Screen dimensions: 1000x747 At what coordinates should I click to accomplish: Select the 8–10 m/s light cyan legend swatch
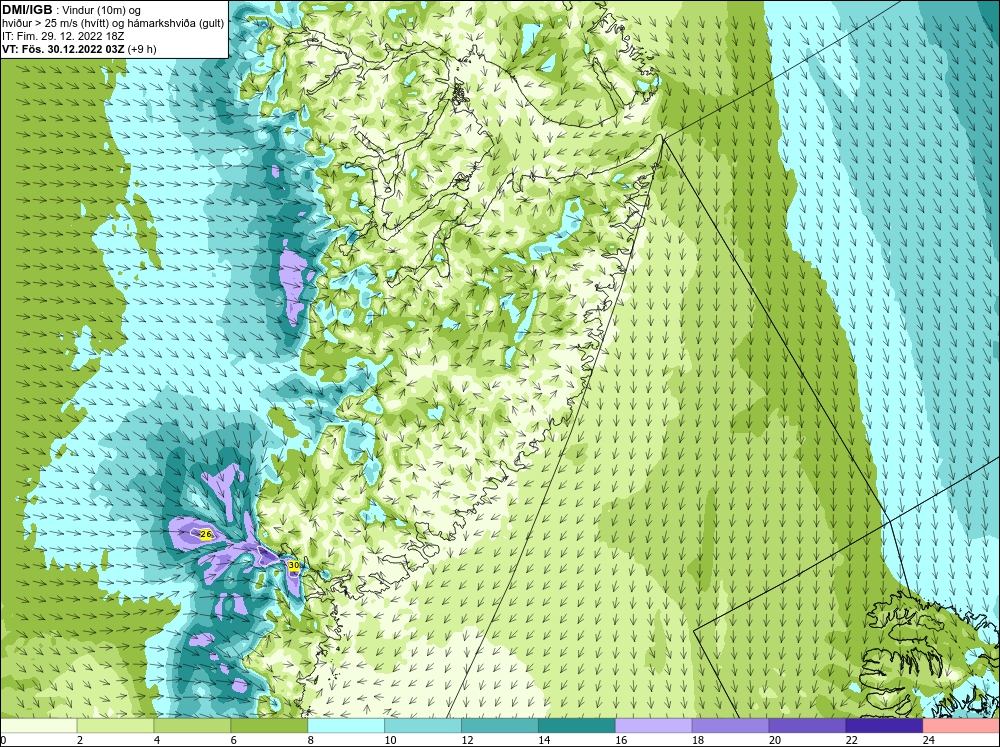(x=346, y=726)
